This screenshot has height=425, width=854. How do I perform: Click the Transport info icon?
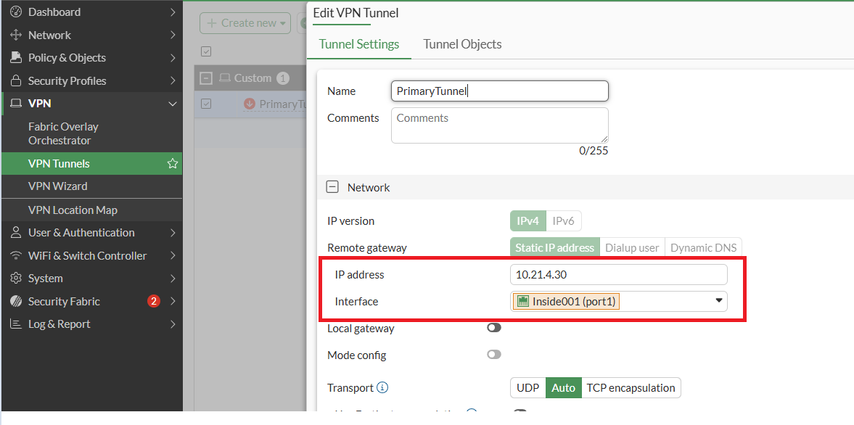click(382, 388)
